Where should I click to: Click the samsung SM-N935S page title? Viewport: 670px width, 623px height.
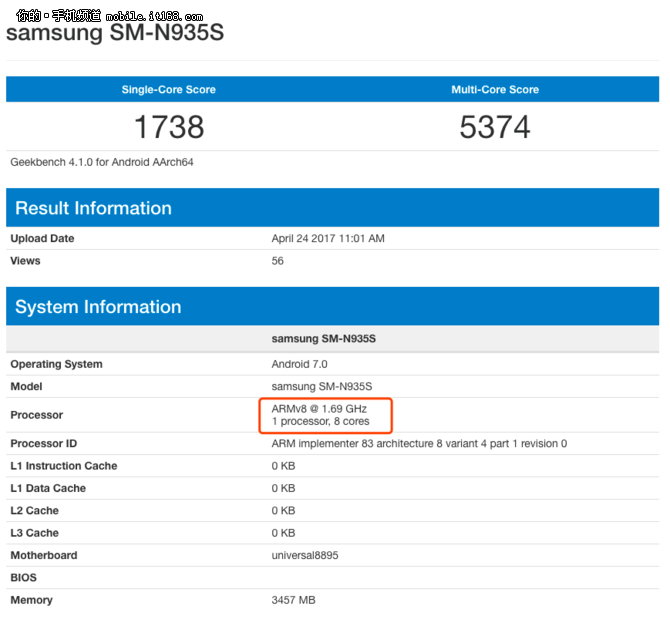(x=115, y=32)
